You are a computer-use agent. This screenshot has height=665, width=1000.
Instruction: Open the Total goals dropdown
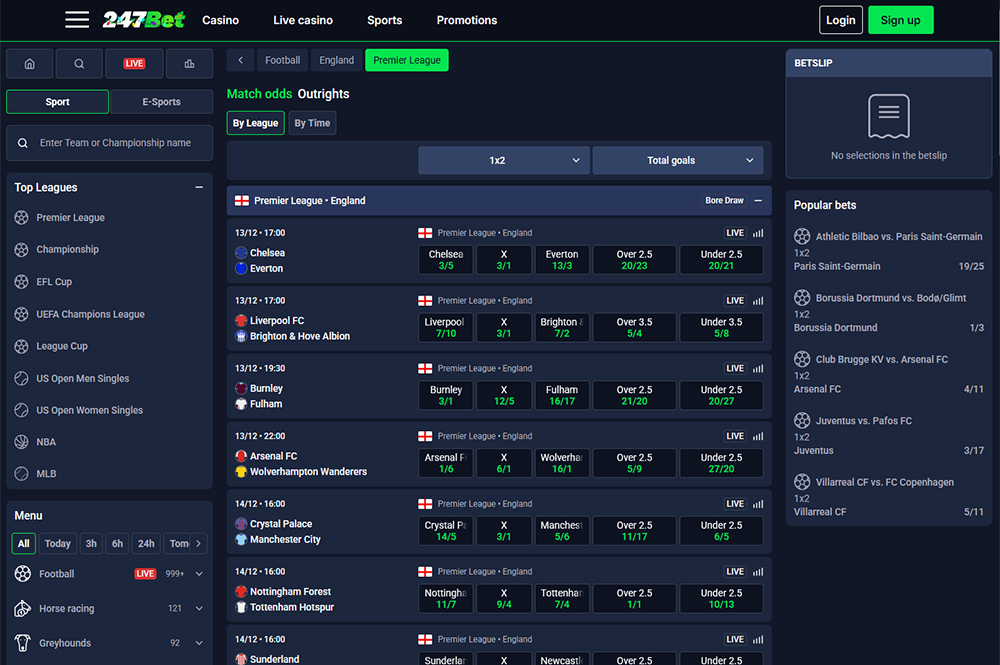pyautogui.click(x=677, y=160)
